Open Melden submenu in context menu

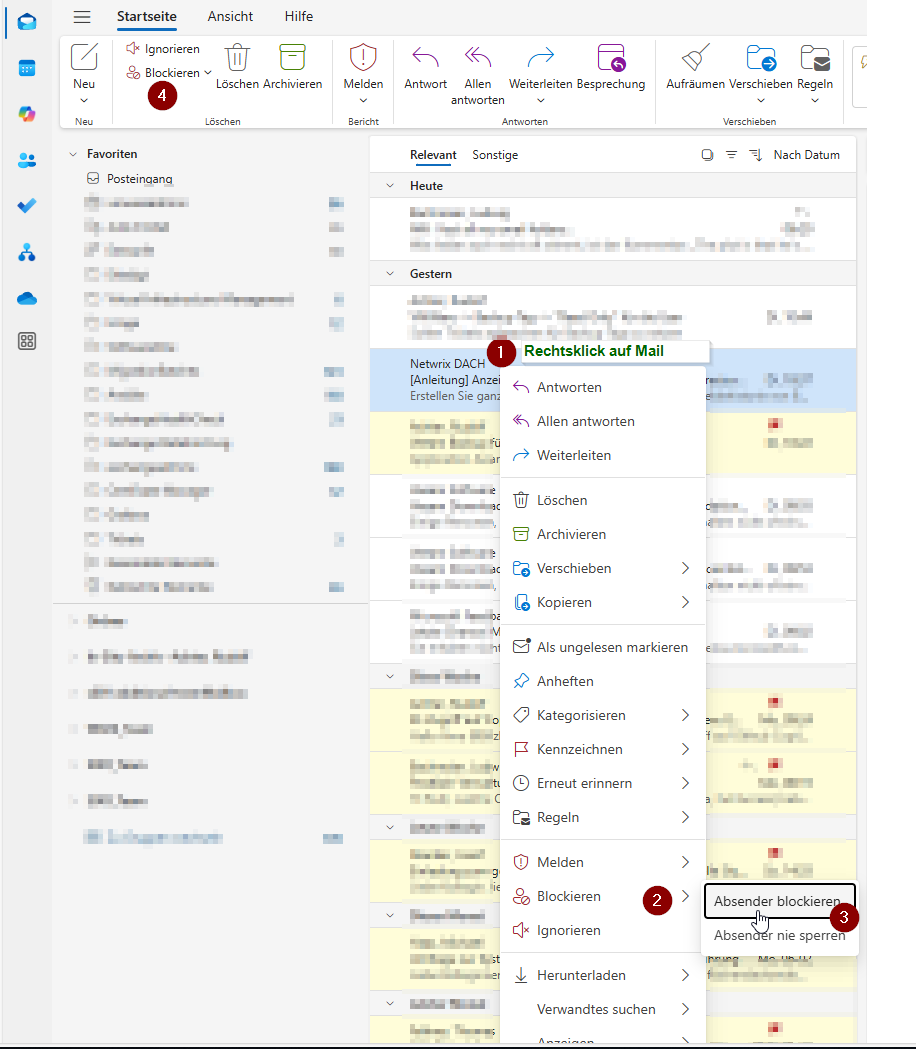[603, 862]
